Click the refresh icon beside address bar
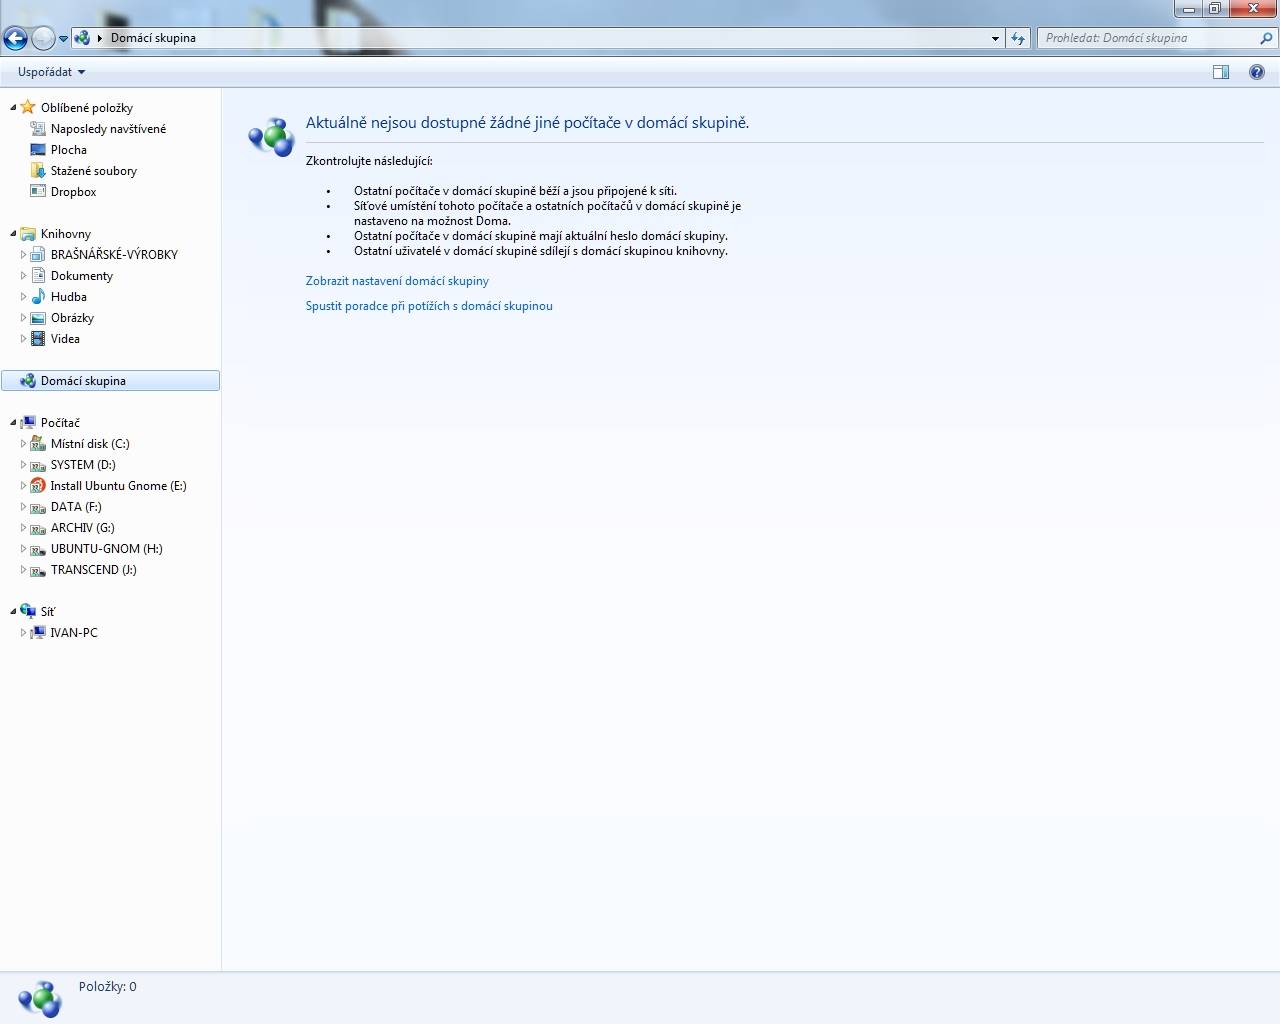The image size is (1280, 1024). click(1018, 38)
